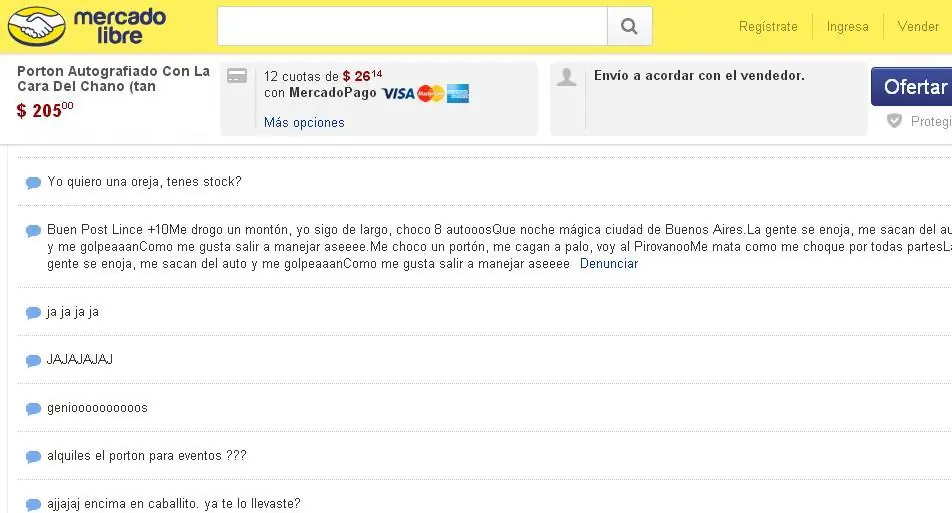The image size is (952, 513).
Task: Click the MasterCard logo
Action: 431,93
